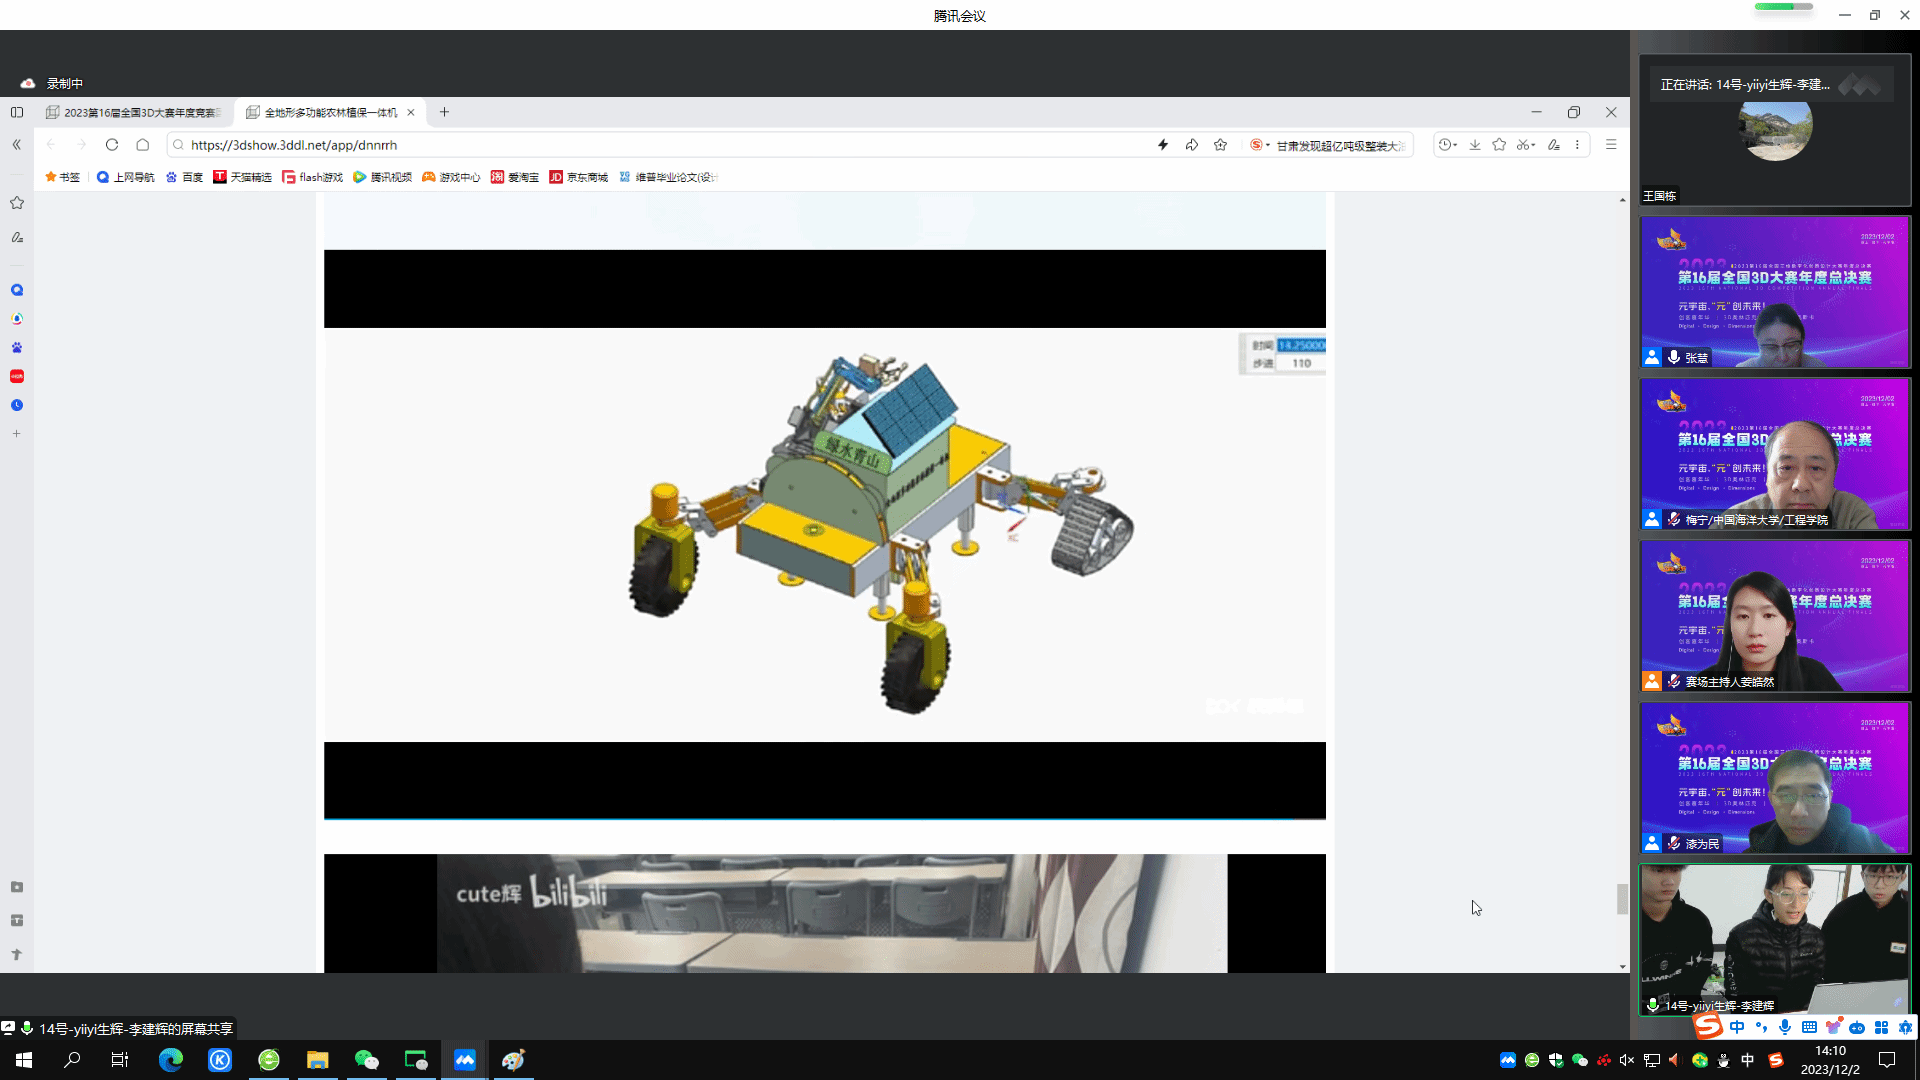The image size is (1920, 1080).
Task: Open the browser hamburger menu
Action: point(1611,145)
